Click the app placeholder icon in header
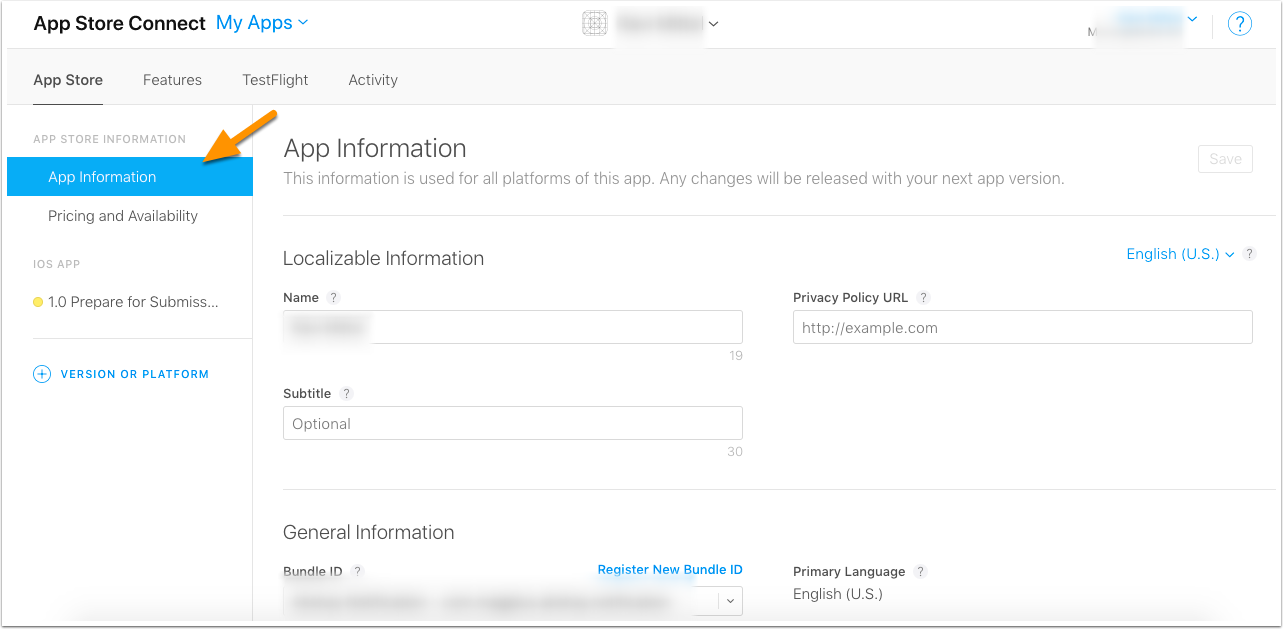The height and width of the screenshot is (629, 1283). (595, 24)
